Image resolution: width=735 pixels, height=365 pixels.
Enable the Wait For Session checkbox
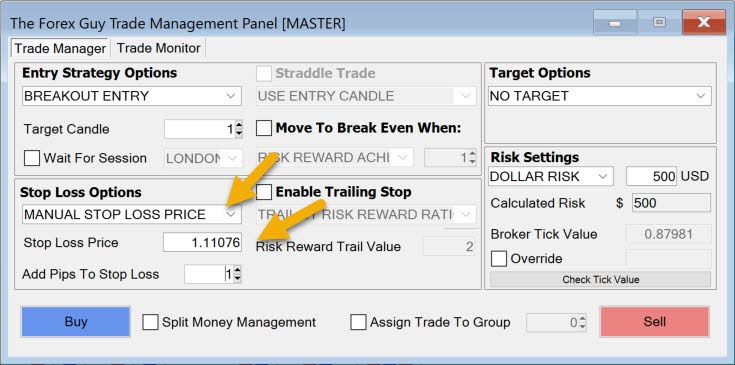tap(32, 158)
